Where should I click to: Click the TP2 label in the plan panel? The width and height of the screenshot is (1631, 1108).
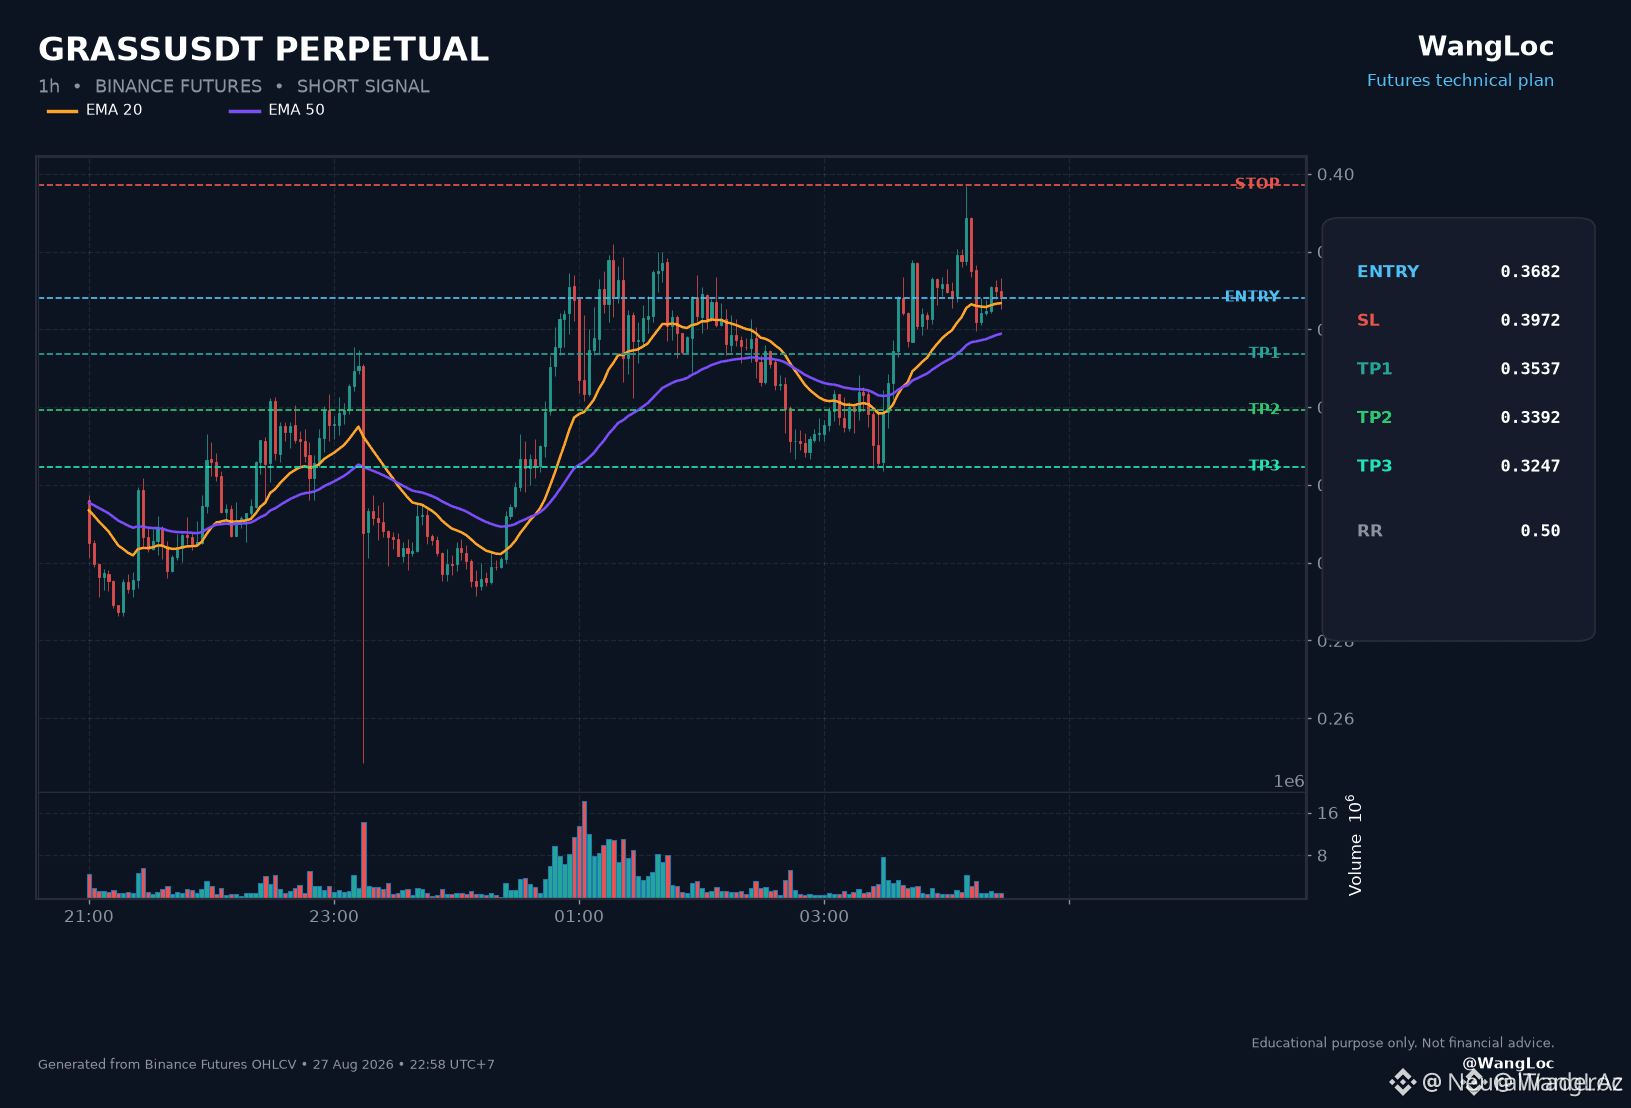(1375, 418)
